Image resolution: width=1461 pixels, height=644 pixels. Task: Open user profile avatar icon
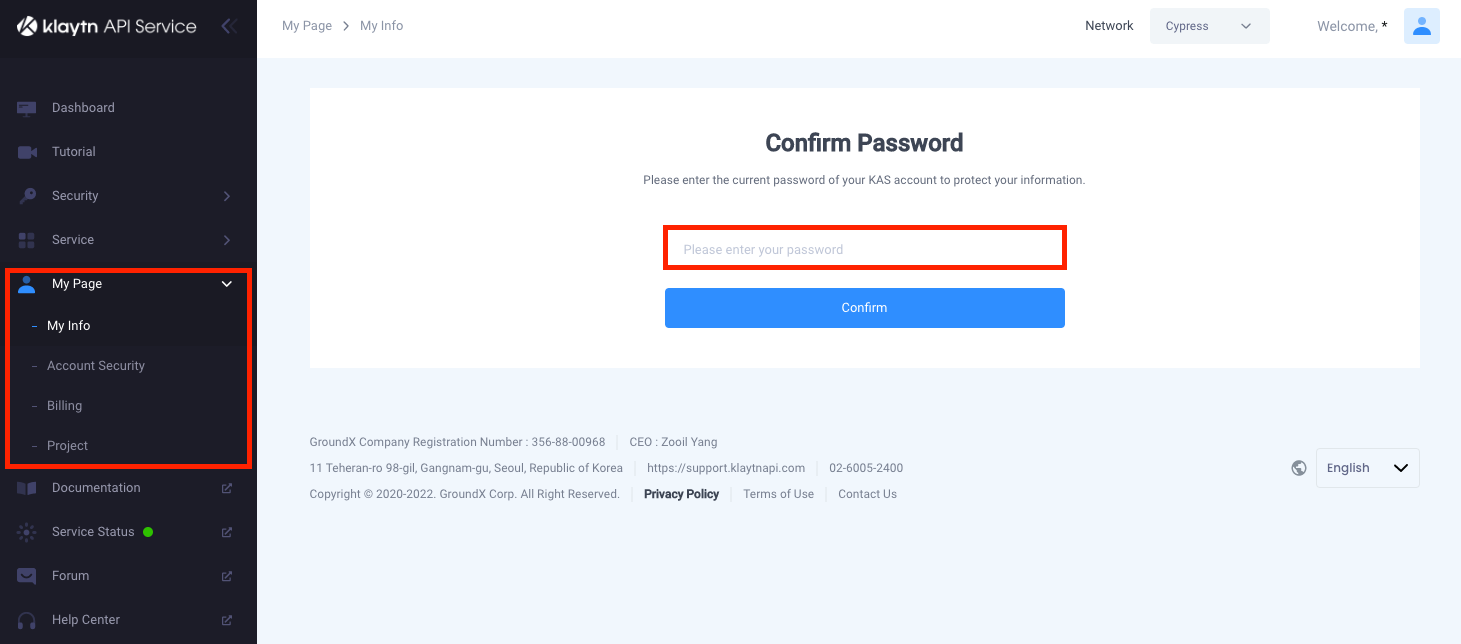[1421, 26]
